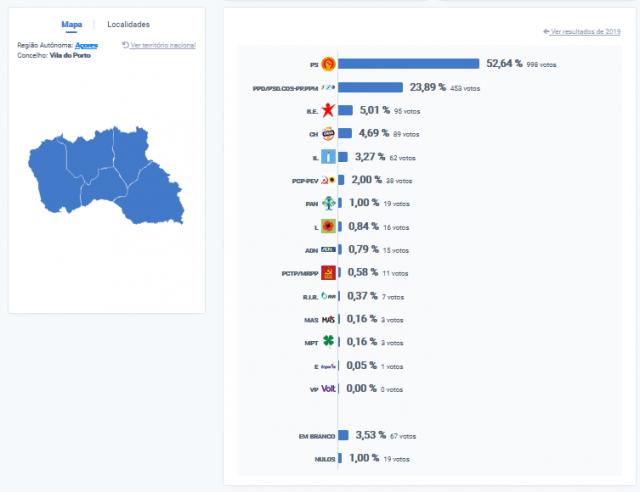The height and width of the screenshot is (492, 640).
Task: Click the L party poppy icon
Action: coord(328,226)
